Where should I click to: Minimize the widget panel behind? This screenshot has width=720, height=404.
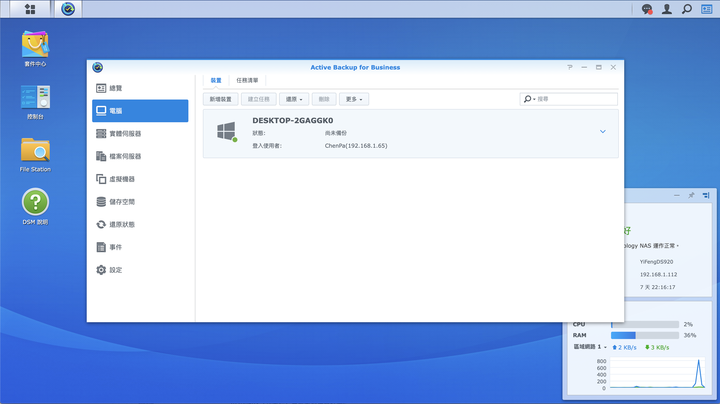676,195
